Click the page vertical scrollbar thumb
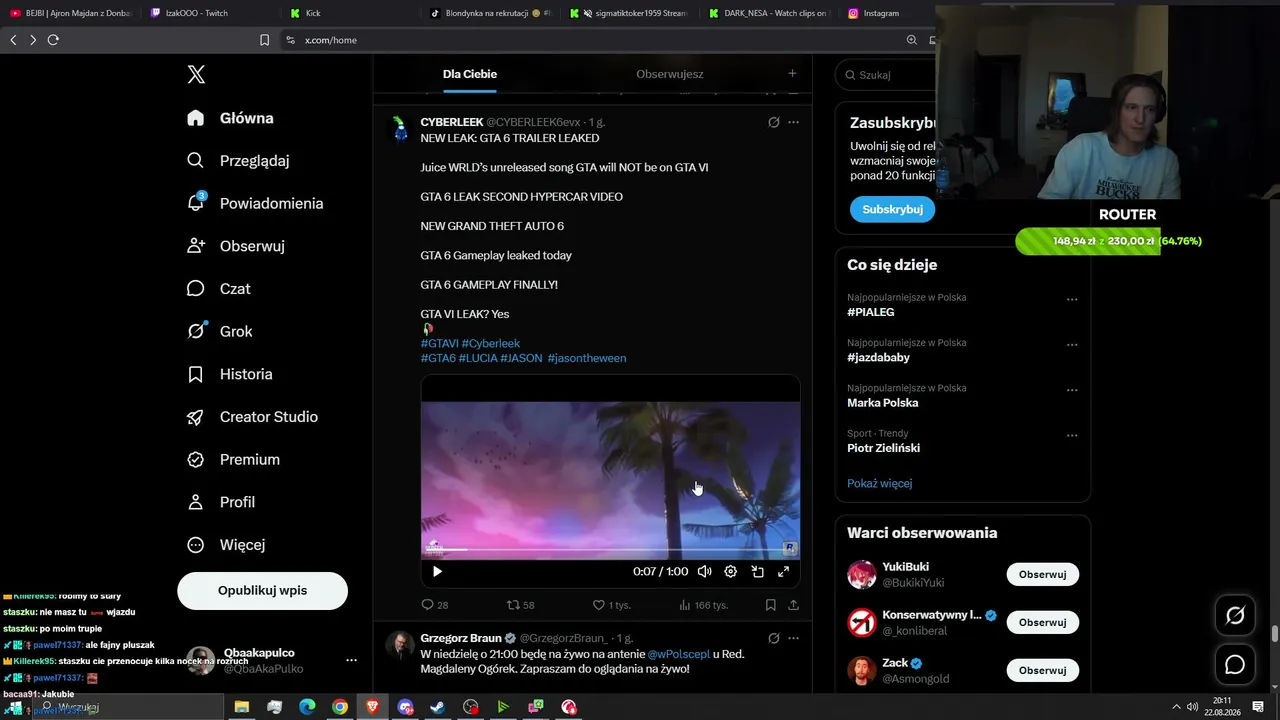1280x720 pixels. coord(1275,635)
